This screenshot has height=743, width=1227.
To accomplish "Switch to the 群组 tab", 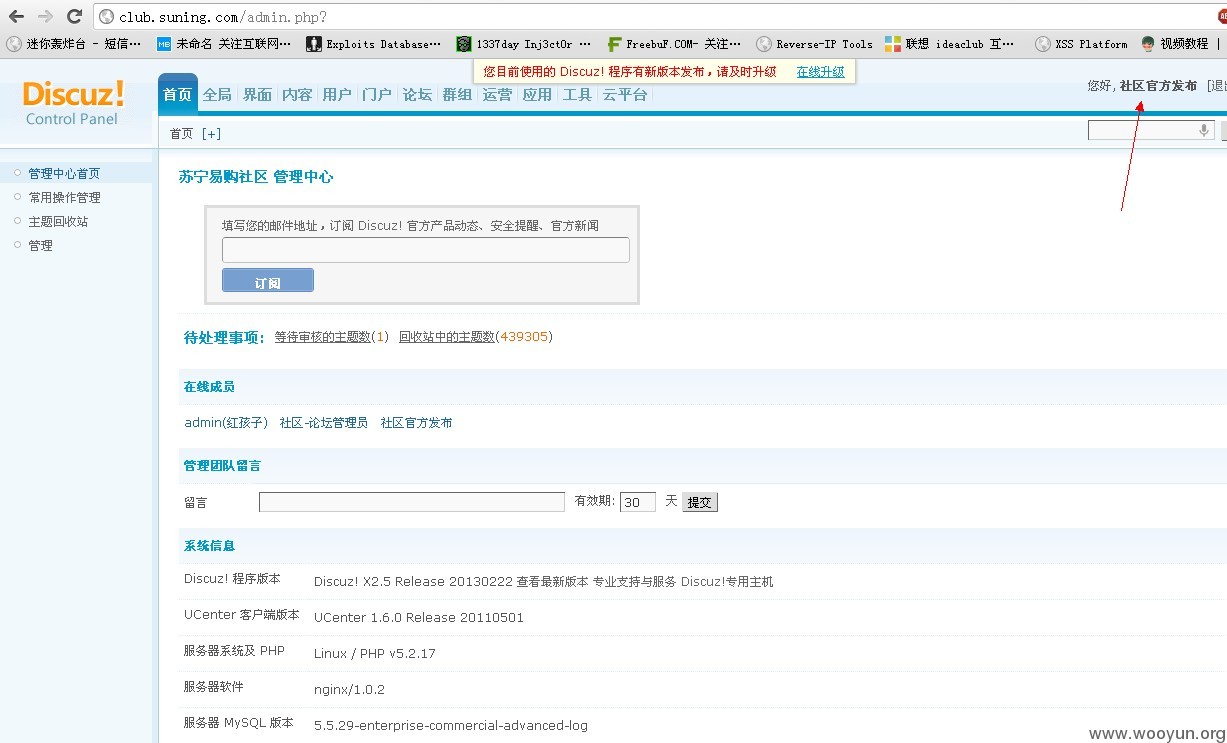I will click(x=457, y=95).
